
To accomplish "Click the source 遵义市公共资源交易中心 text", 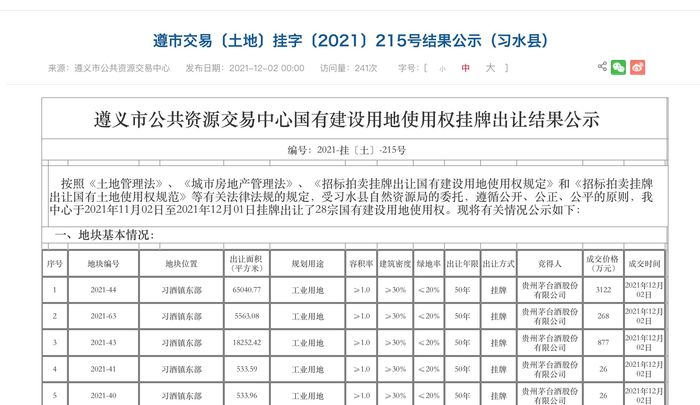I will coord(108,68).
